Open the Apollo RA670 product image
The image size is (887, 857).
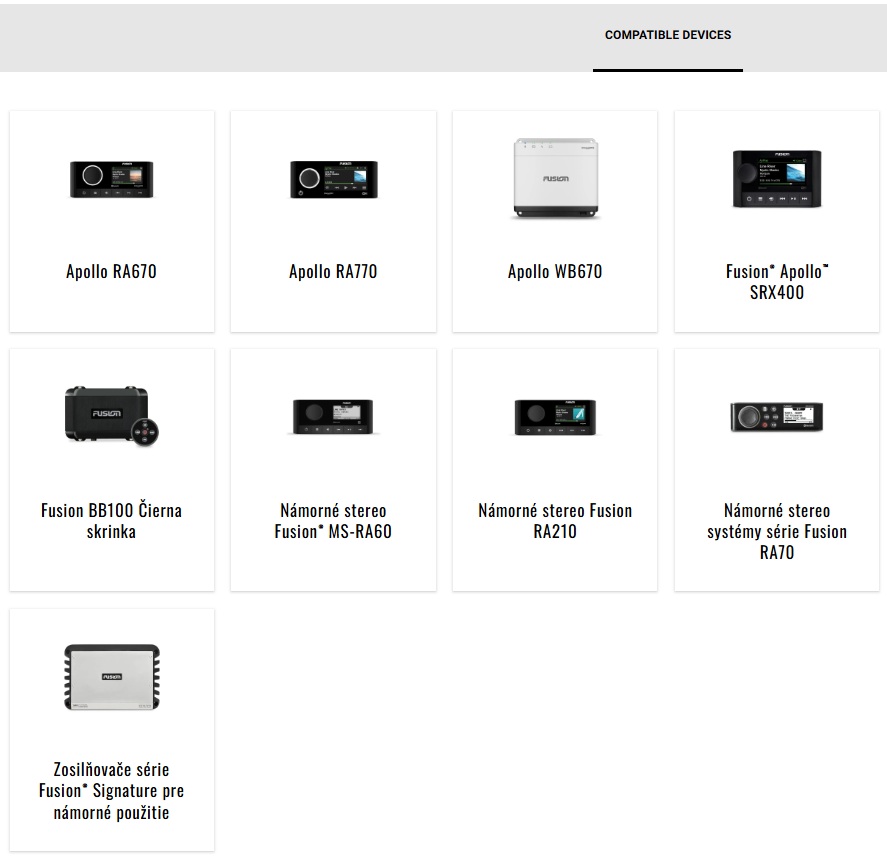111,179
